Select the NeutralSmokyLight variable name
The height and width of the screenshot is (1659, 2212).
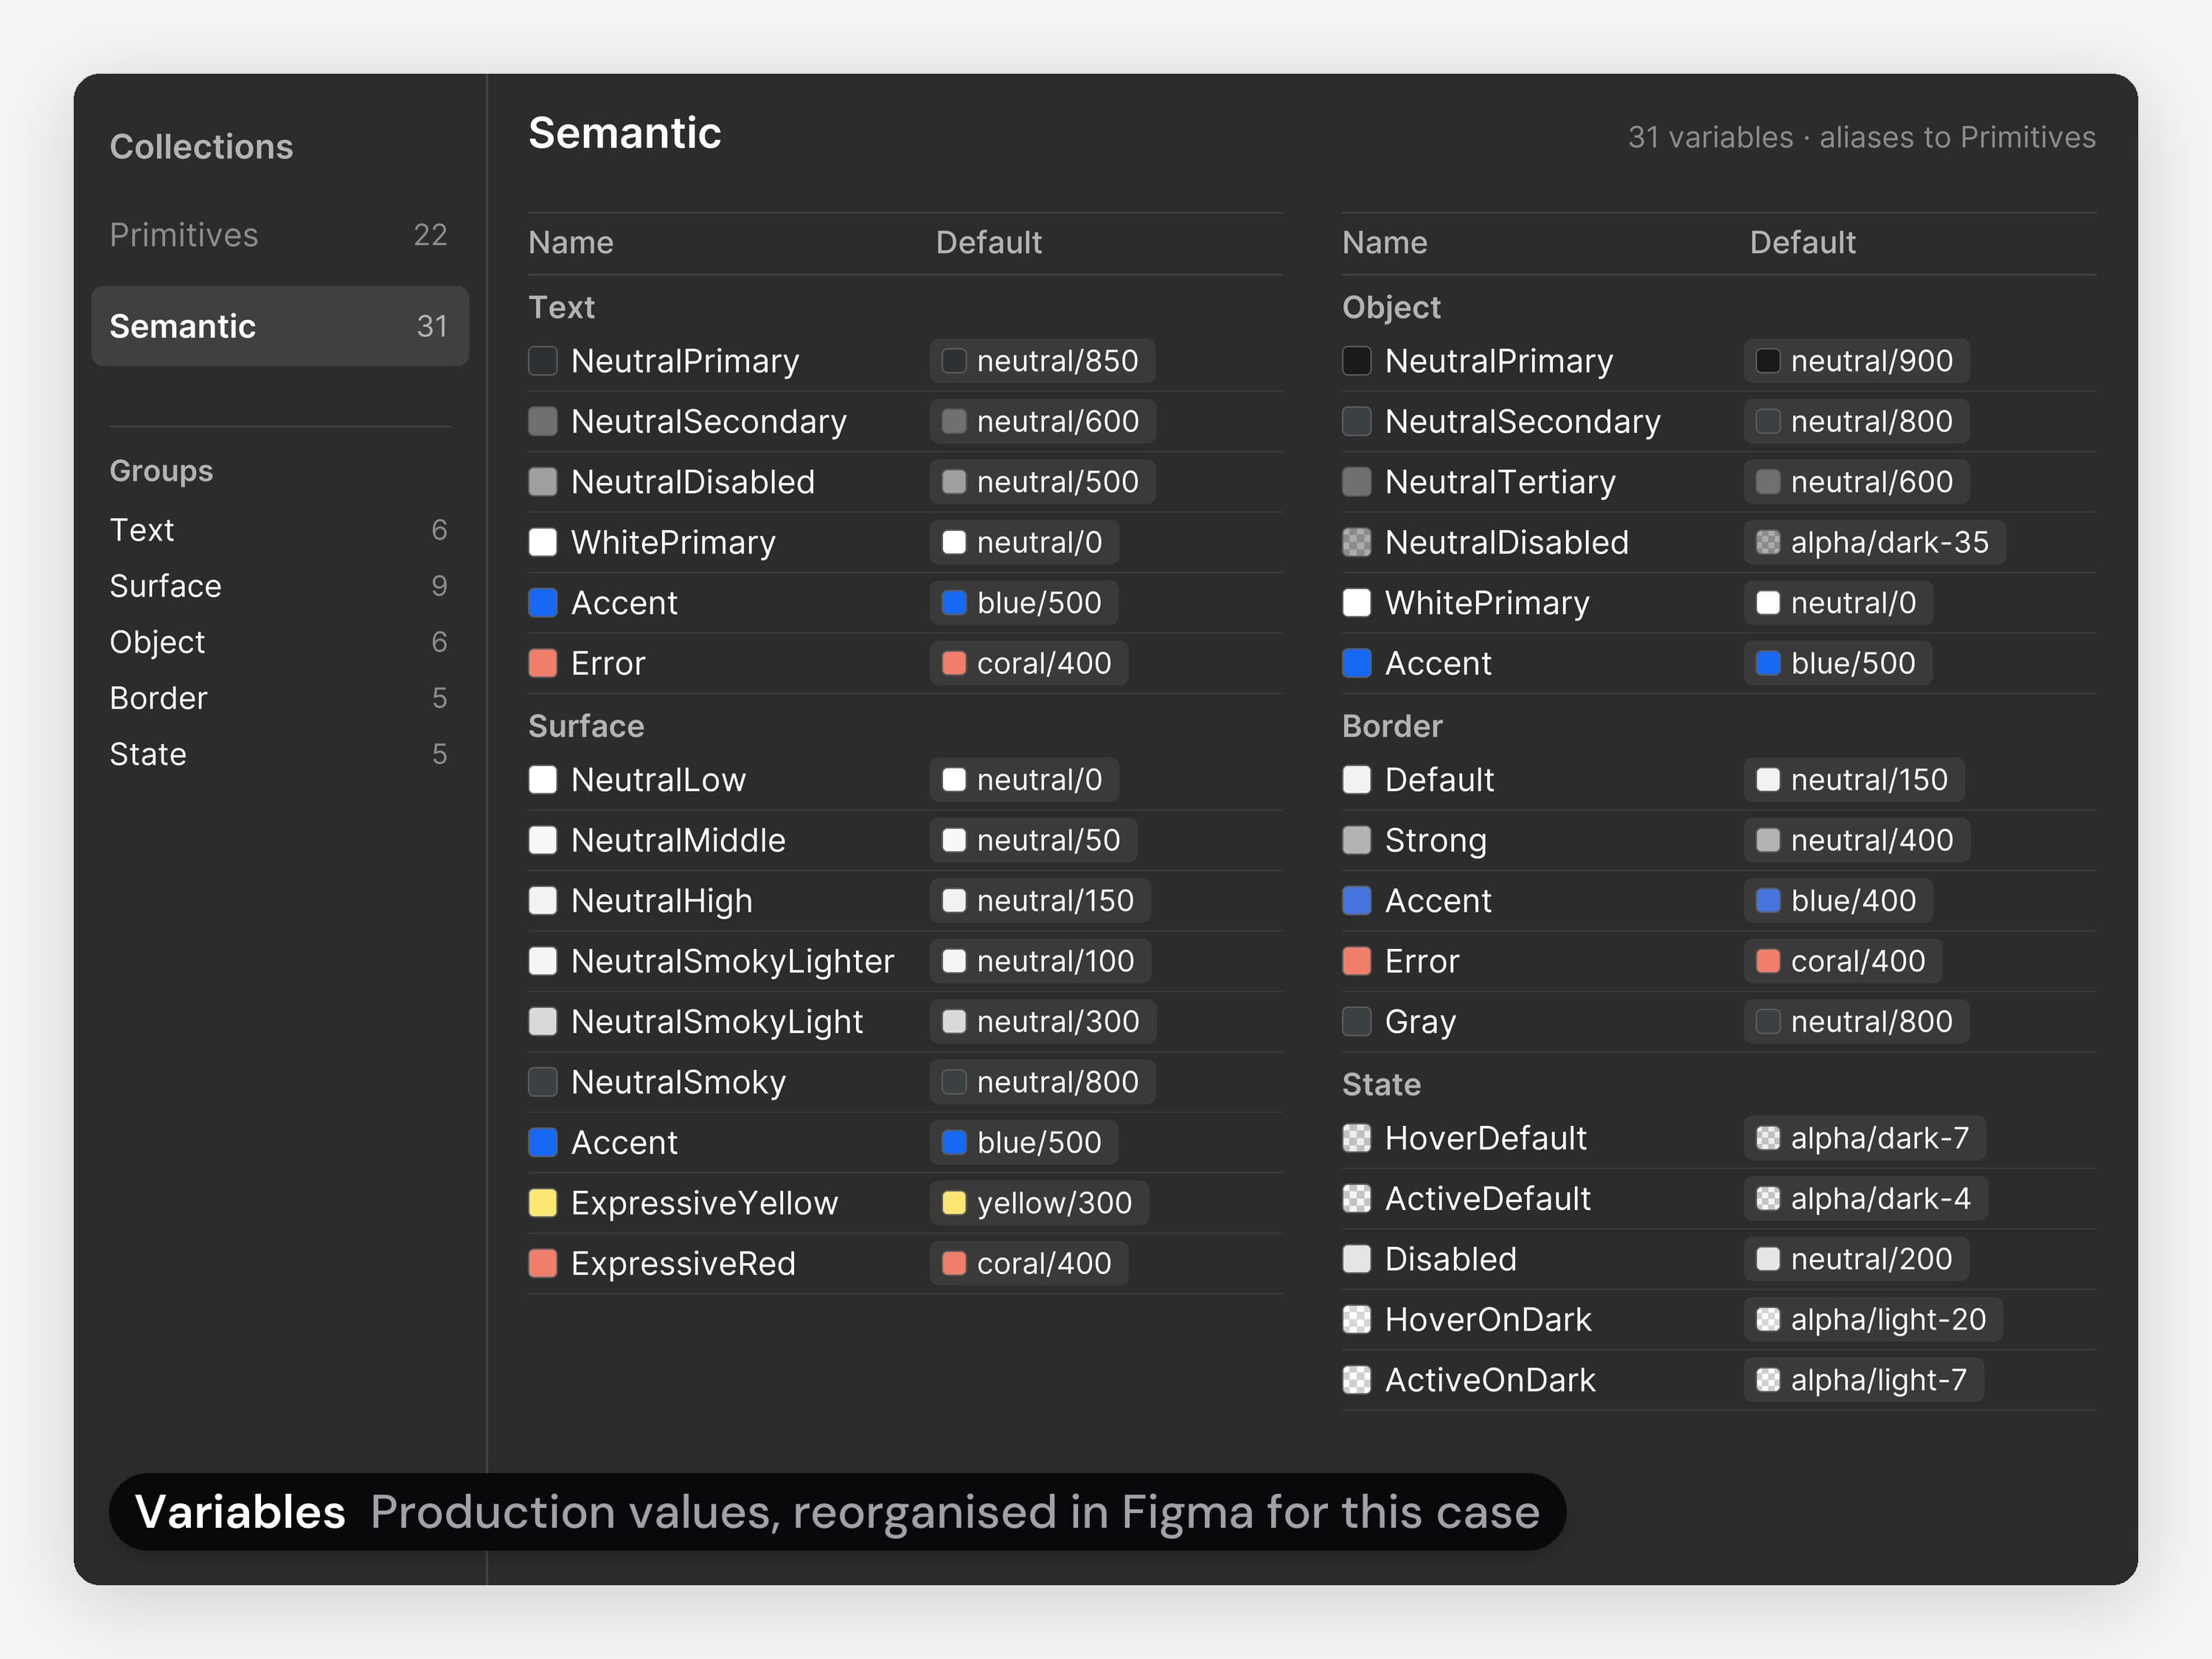tap(716, 1021)
